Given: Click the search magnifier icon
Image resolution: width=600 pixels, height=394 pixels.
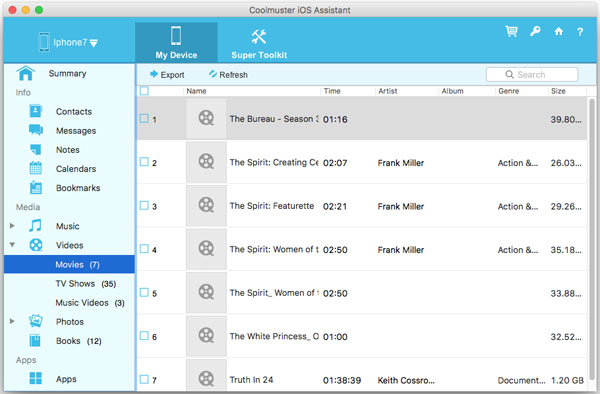Looking at the screenshot, I should click(509, 74).
